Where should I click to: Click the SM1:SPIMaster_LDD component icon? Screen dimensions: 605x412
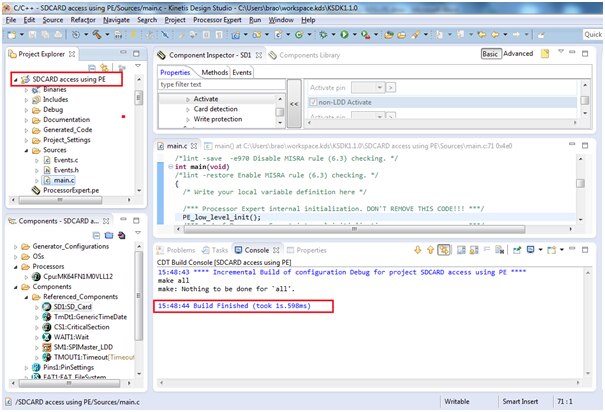coord(46,345)
